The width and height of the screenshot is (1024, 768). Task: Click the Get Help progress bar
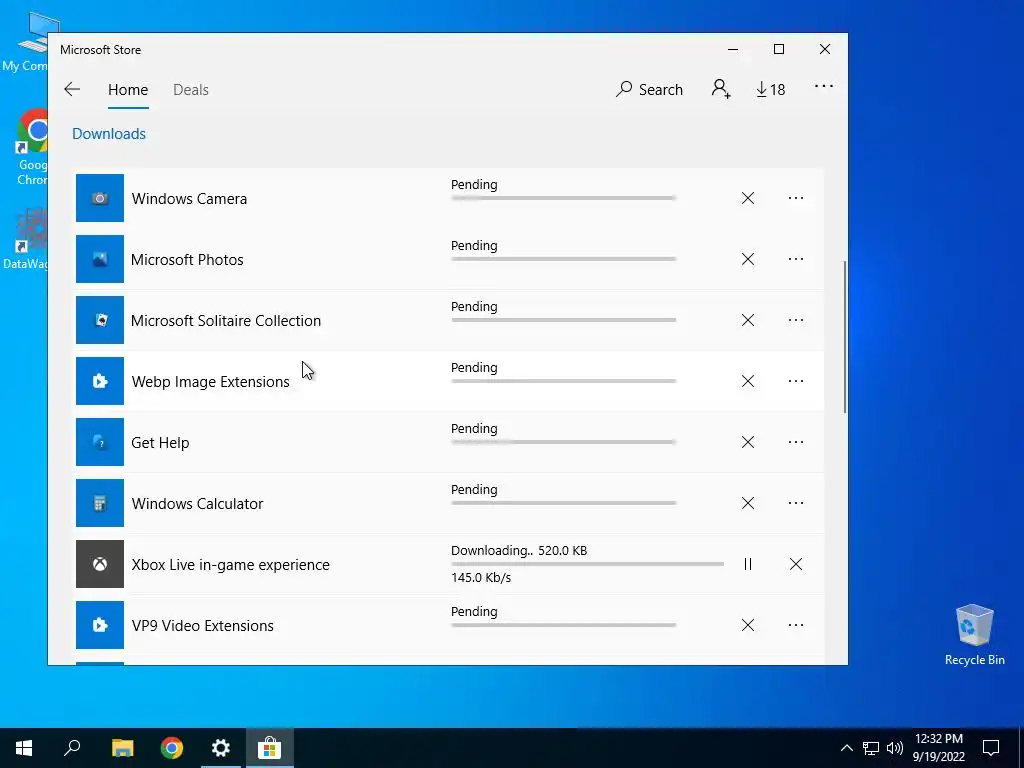564,442
